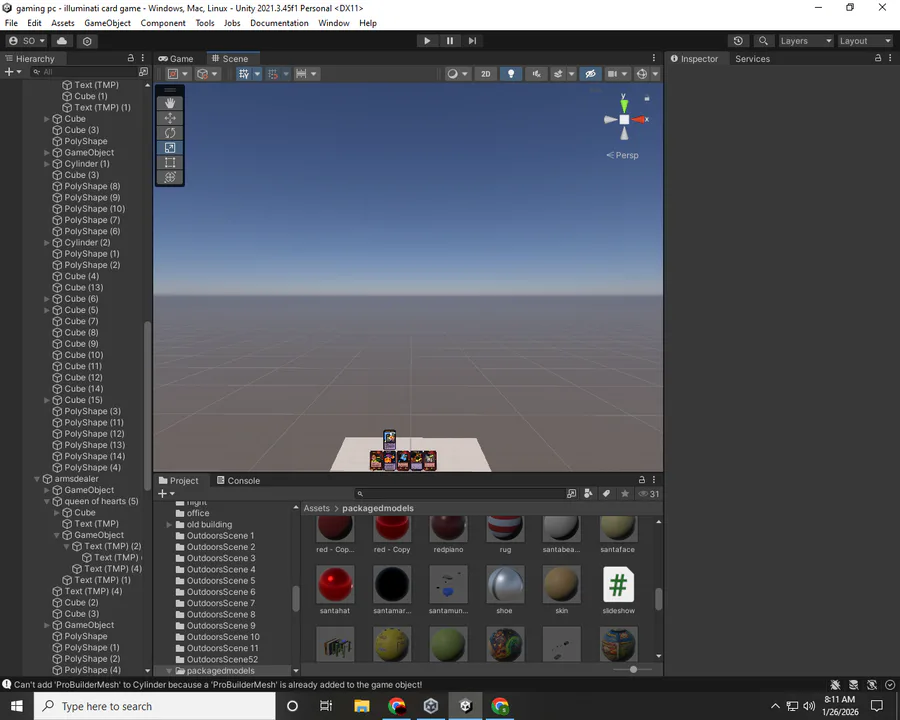Open the Unity cloud collaboration icon
Image resolution: width=900 pixels, height=720 pixels.
pos(61,40)
